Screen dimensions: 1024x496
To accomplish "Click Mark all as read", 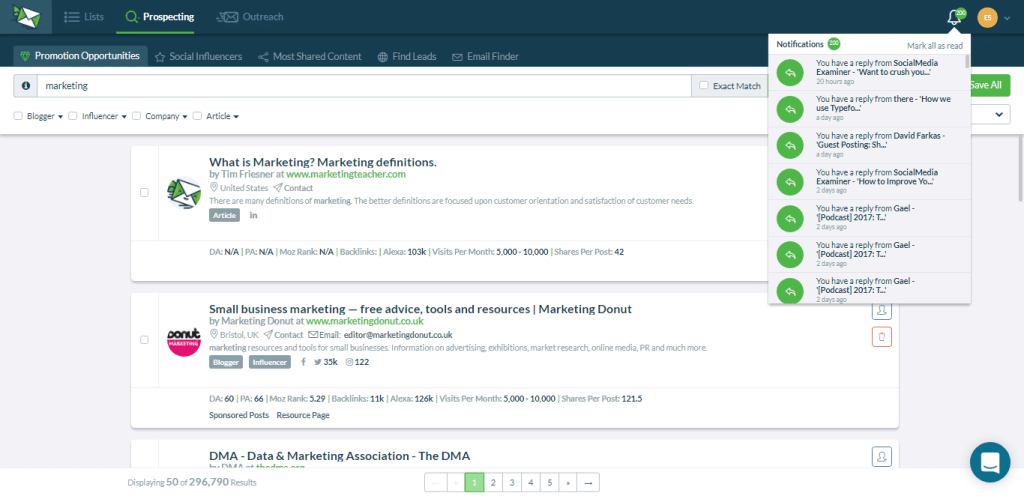I will pos(935,46).
